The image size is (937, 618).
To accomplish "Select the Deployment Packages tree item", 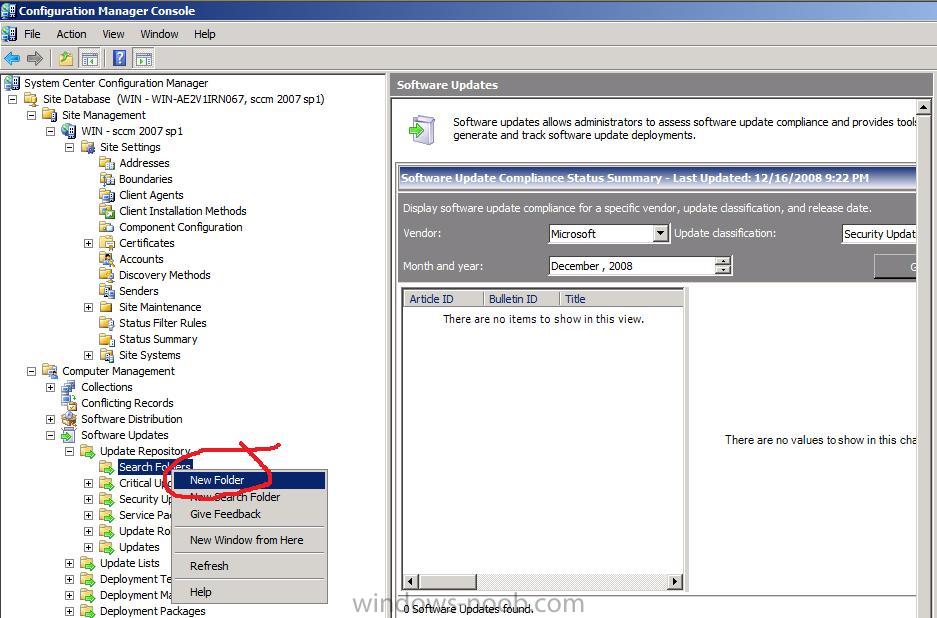I will (152, 611).
